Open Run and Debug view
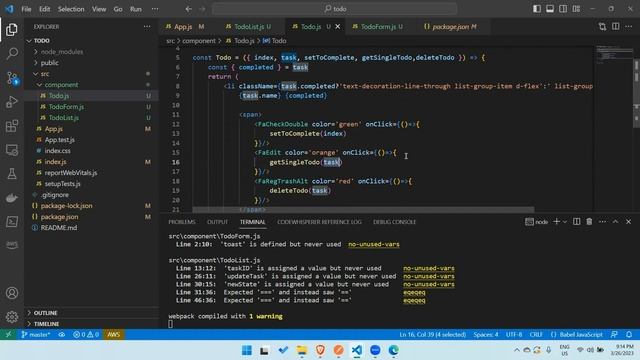 (x=12, y=102)
